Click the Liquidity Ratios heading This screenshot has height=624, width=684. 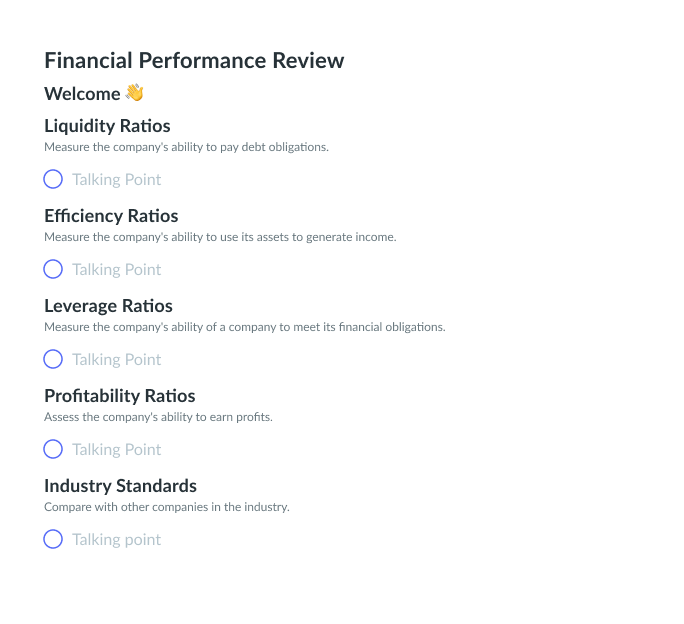[107, 126]
